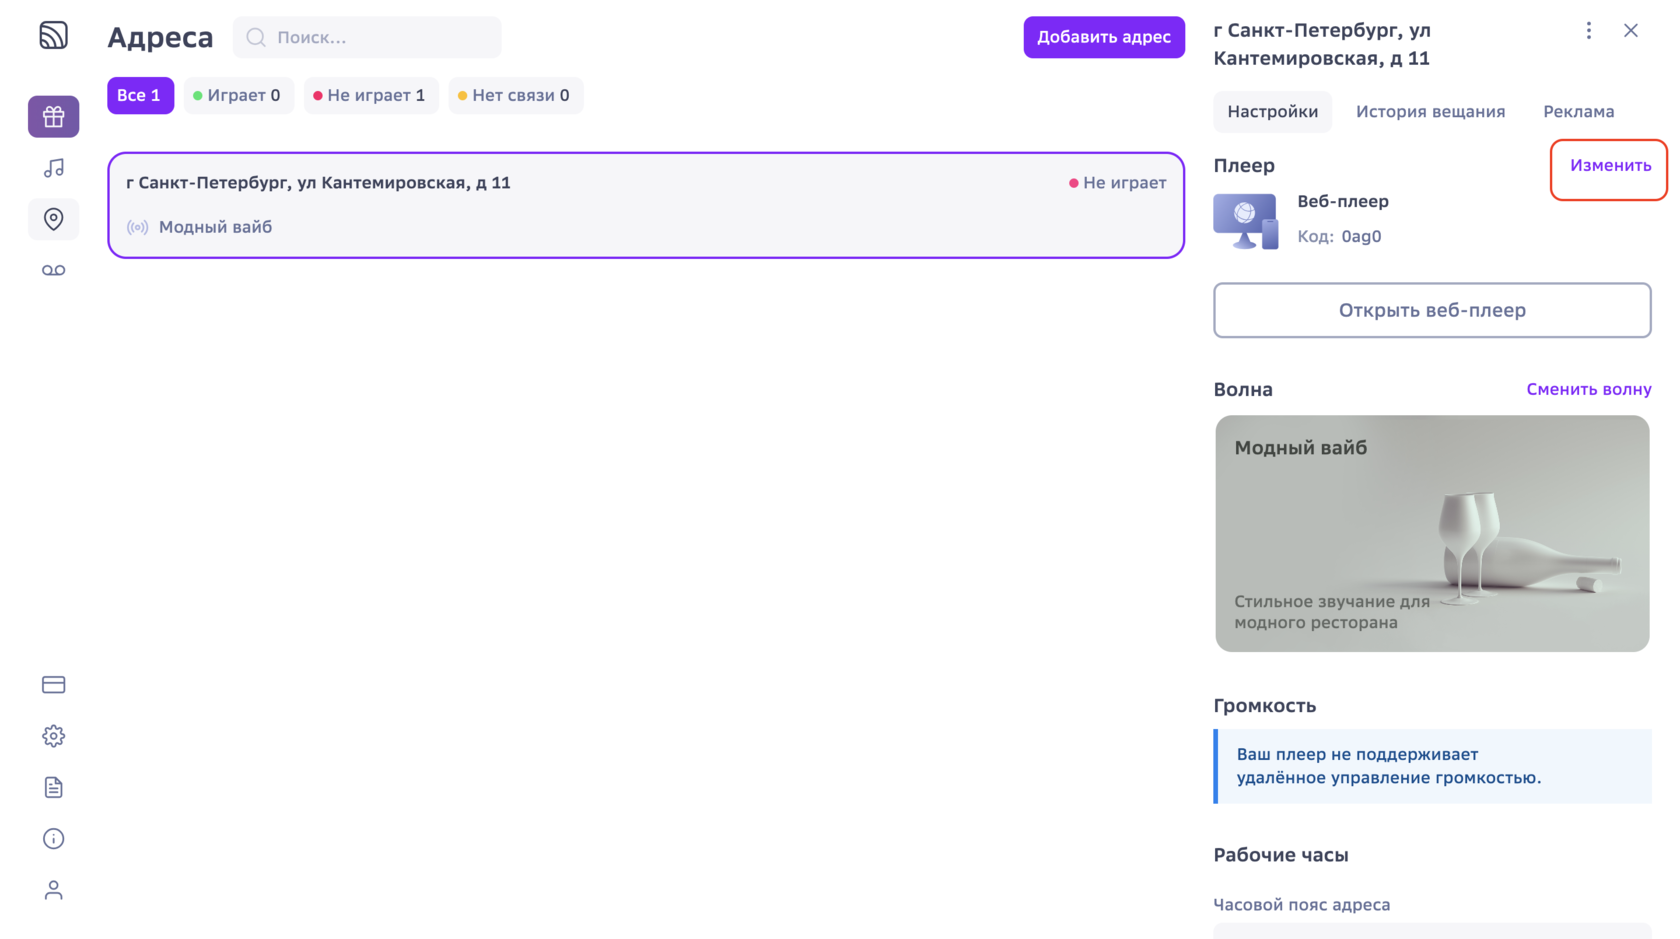Close the address details panel

pyautogui.click(x=1631, y=31)
